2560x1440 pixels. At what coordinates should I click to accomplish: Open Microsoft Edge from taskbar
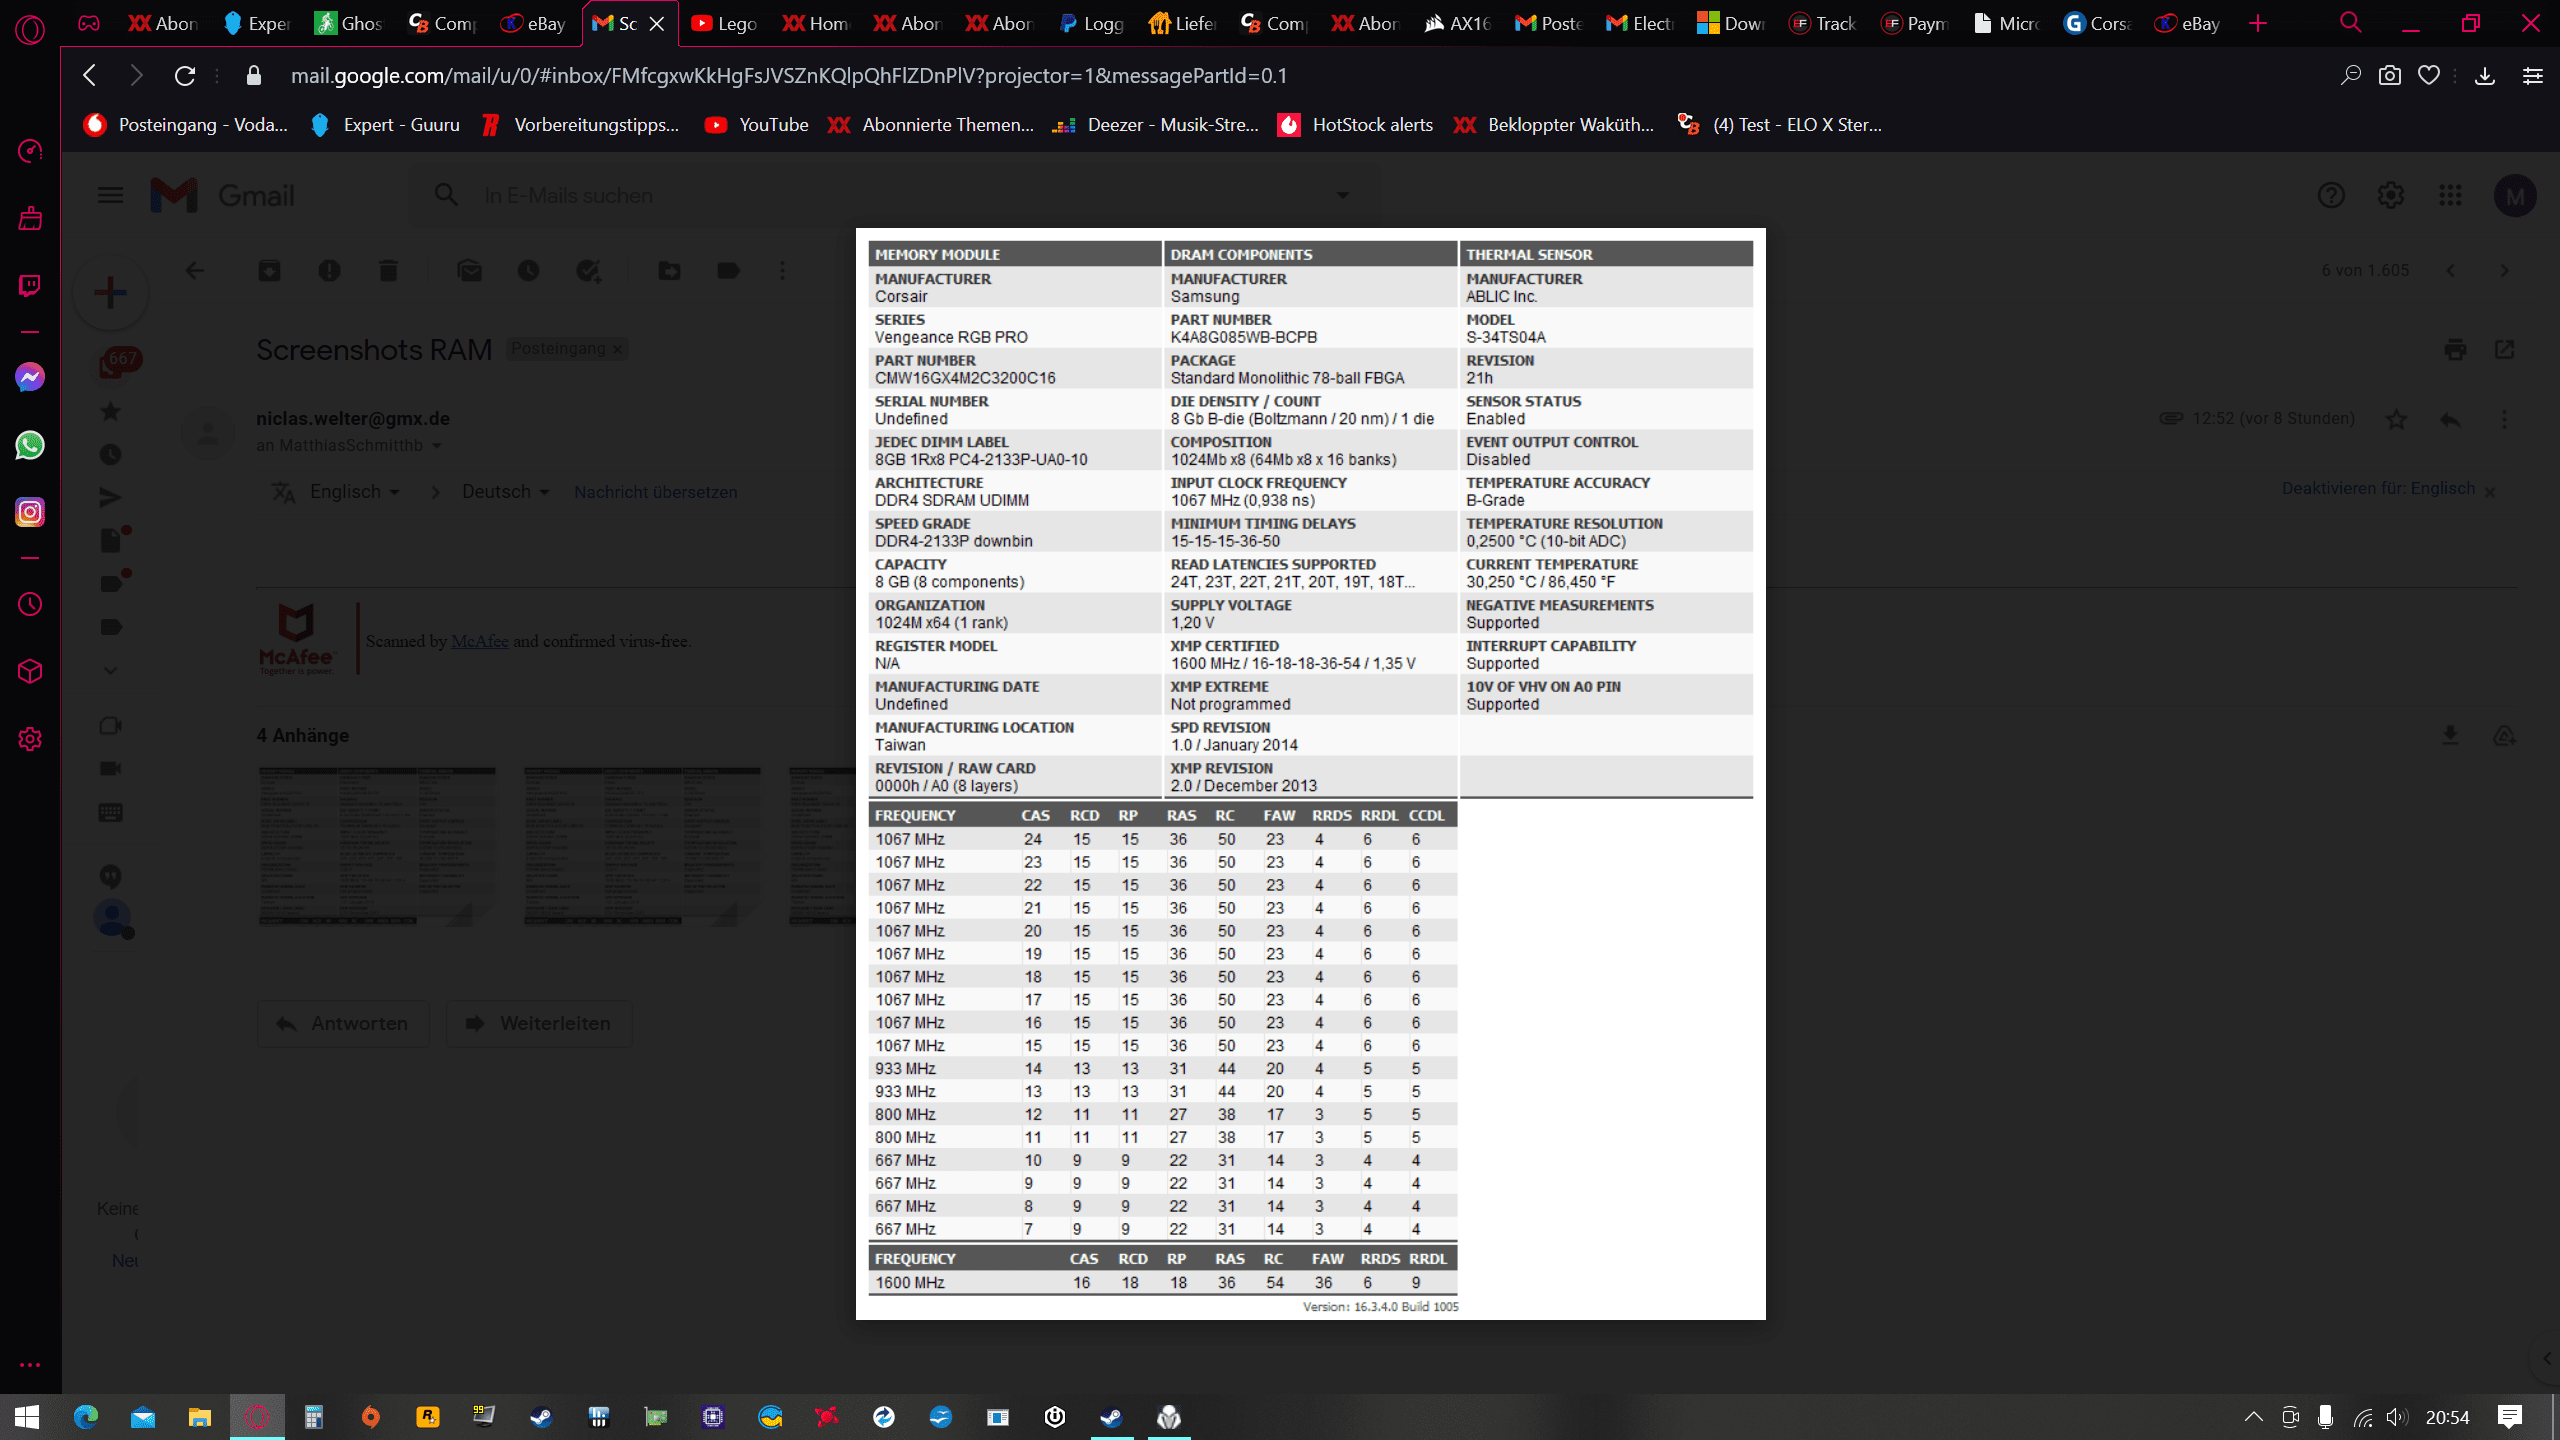pyautogui.click(x=86, y=1417)
